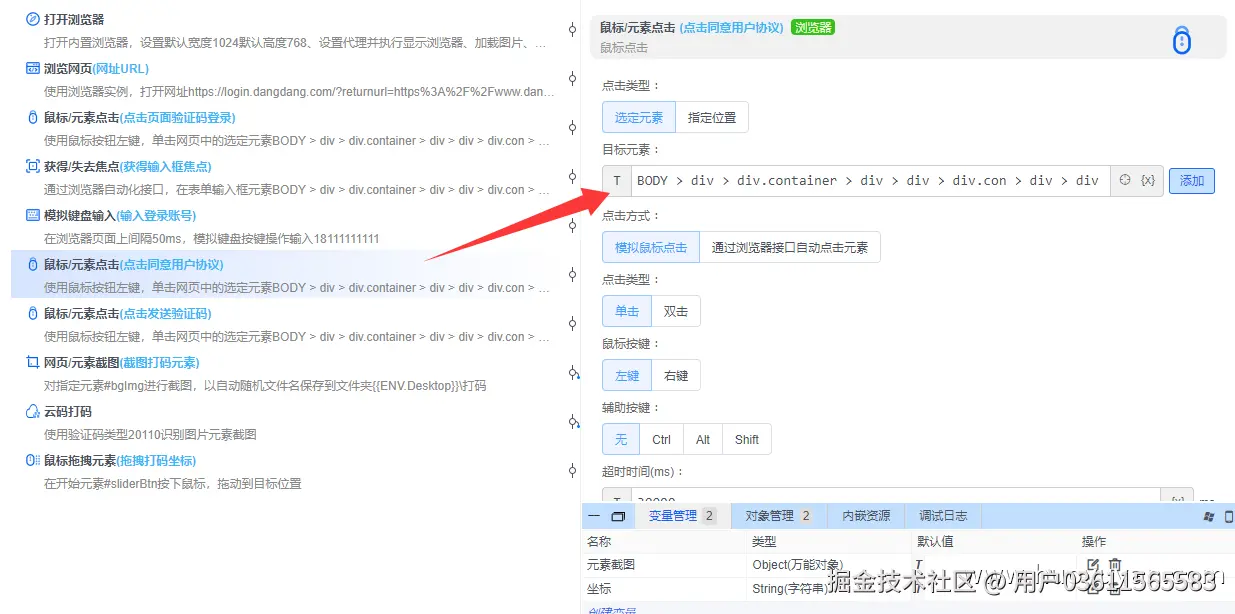Image resolution: width=1235 pixels, height=614 pixels.
Task: Select the 指定位置 click type option
Action: [713, 117]
